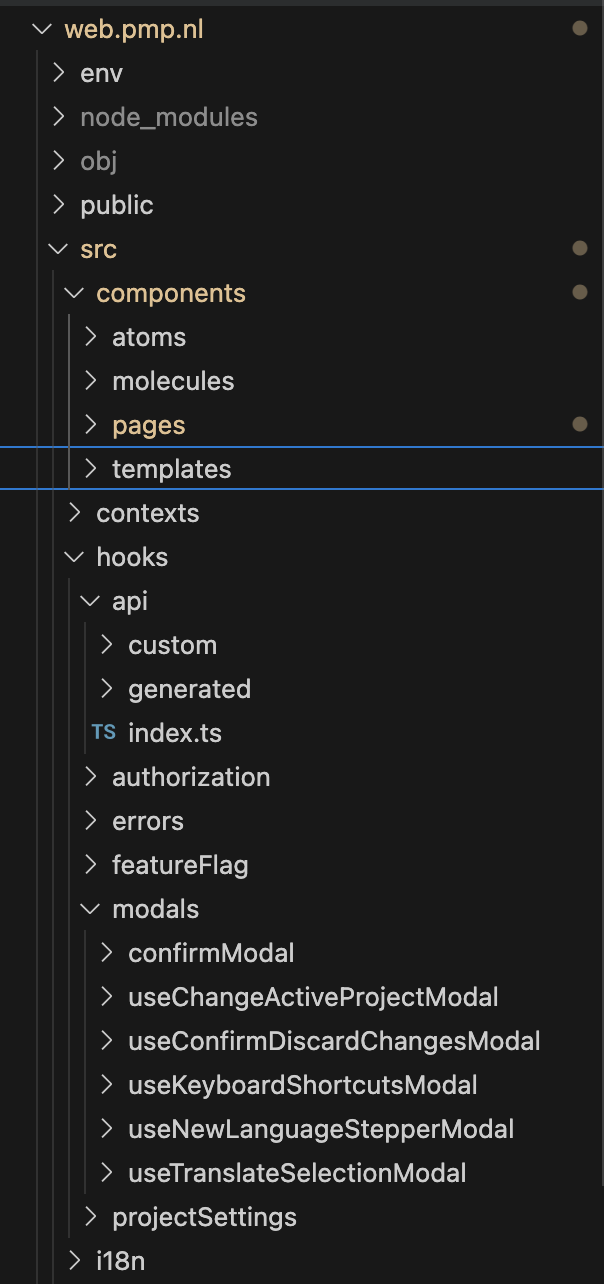The image size is (604, 1284).
Task: Collapse the modals folder chevron
Action: point(91,909)
